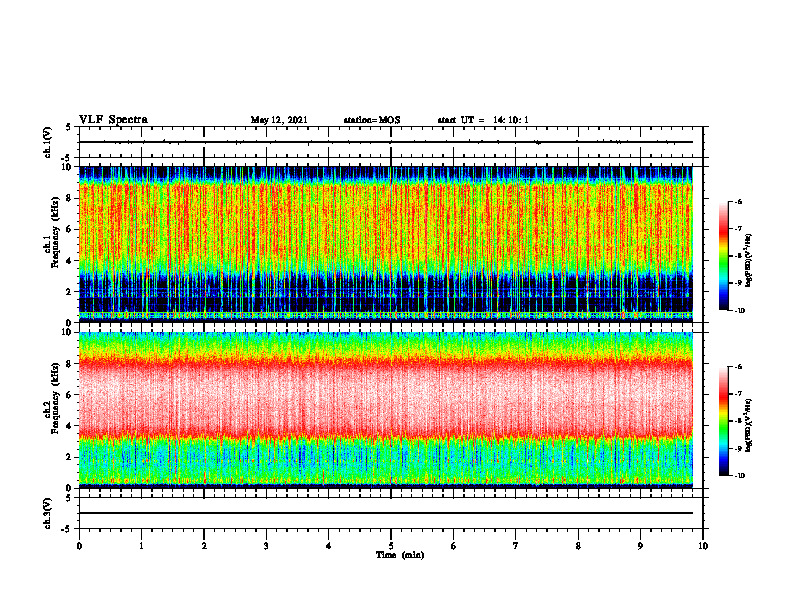The height and width of the screenshot is (612, 792).
Task: Click the ch.2 color bar log(PSD) label
Action: pyautogui.click(x=750, y=425)
